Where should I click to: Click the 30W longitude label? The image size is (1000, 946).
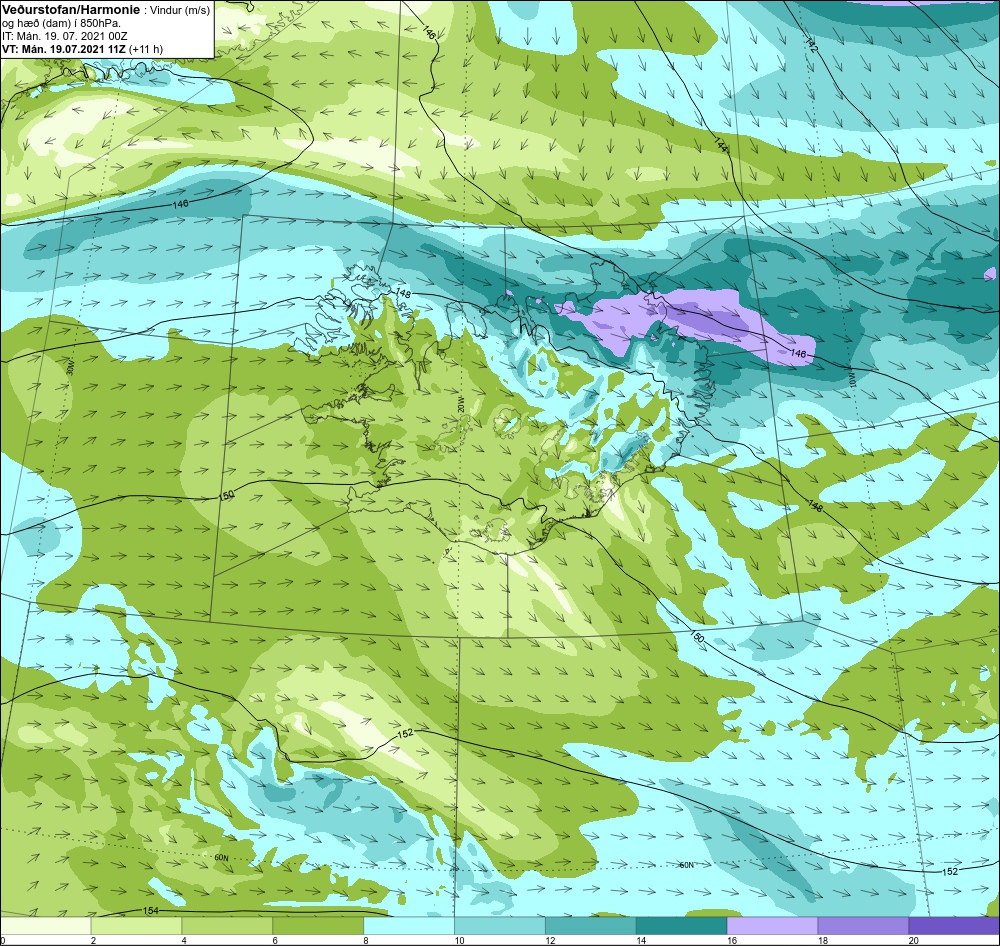[x=70, y=367]
